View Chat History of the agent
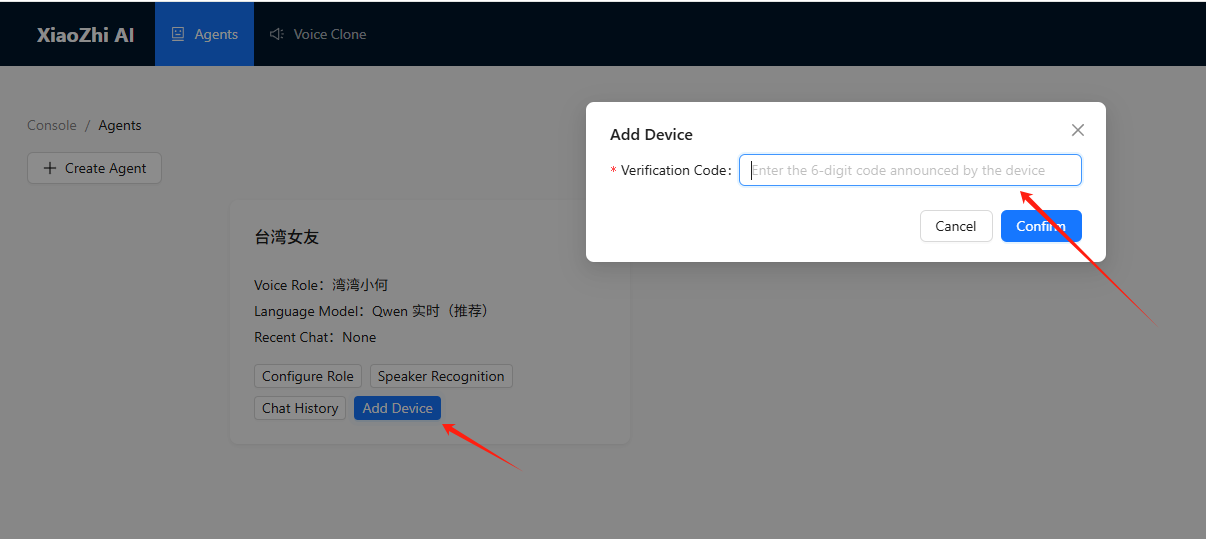The image size is (1206, 539). [x=300, y=408]
